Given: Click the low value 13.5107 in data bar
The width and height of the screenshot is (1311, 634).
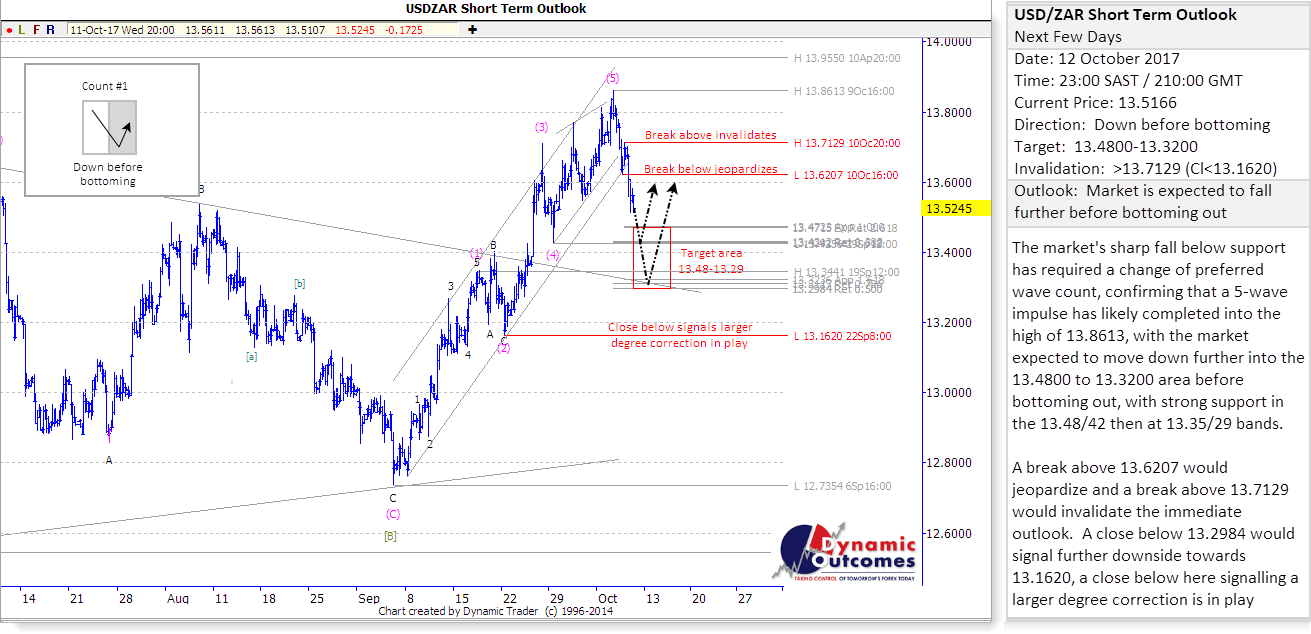Looking at the screenshot, I should [307, 30].
